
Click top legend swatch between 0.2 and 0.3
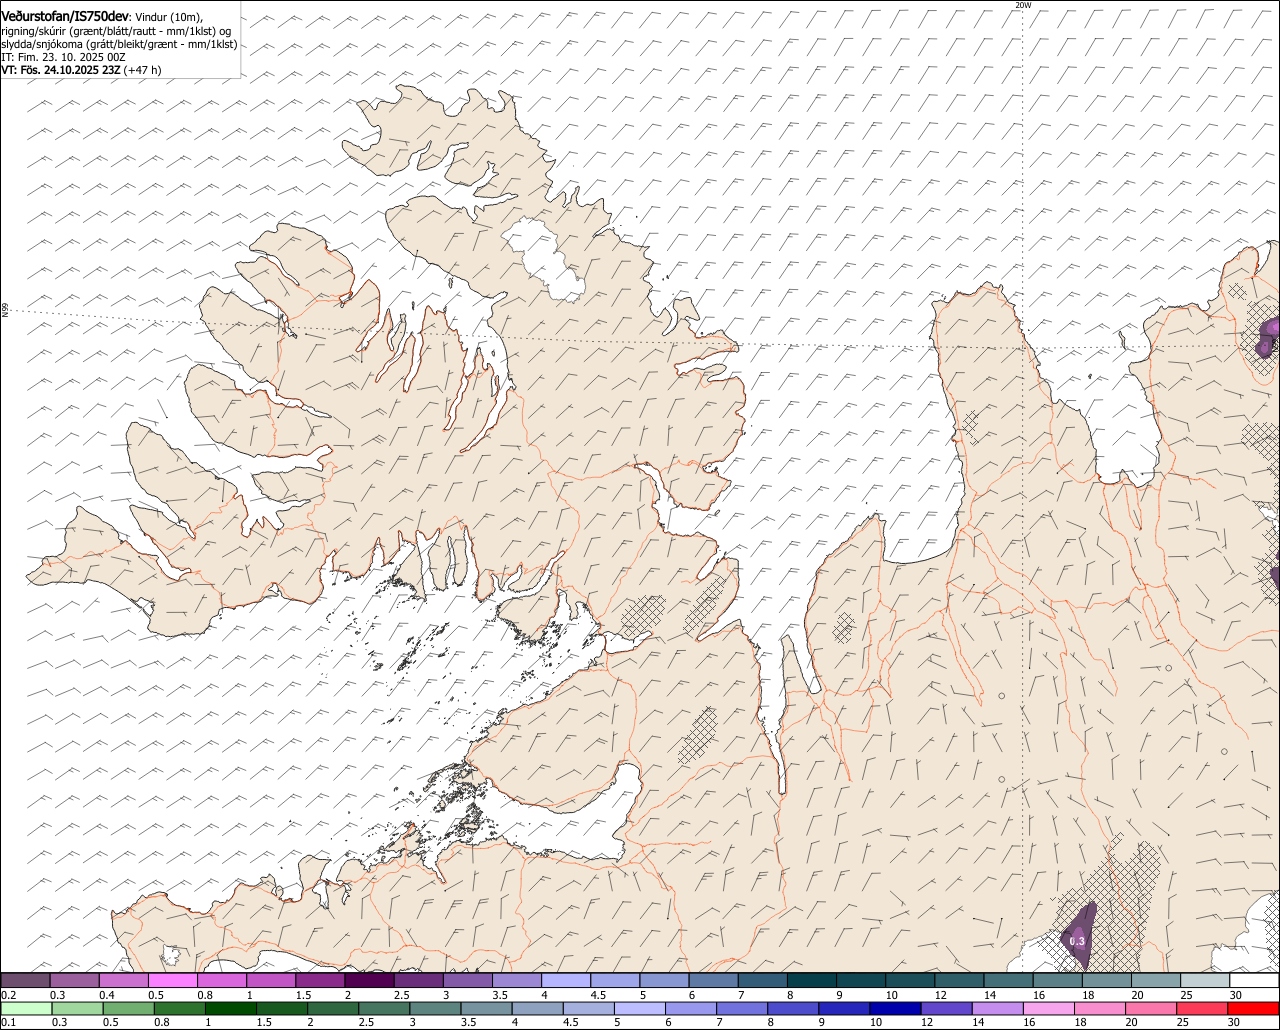point(26,980)
